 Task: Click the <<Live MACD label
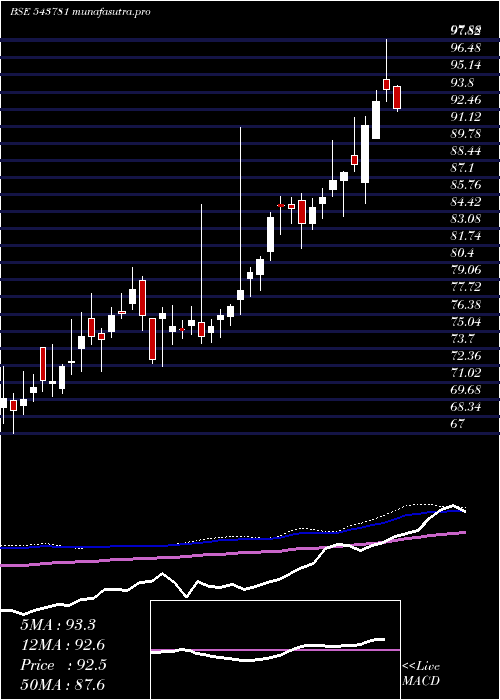coord(421,674)
